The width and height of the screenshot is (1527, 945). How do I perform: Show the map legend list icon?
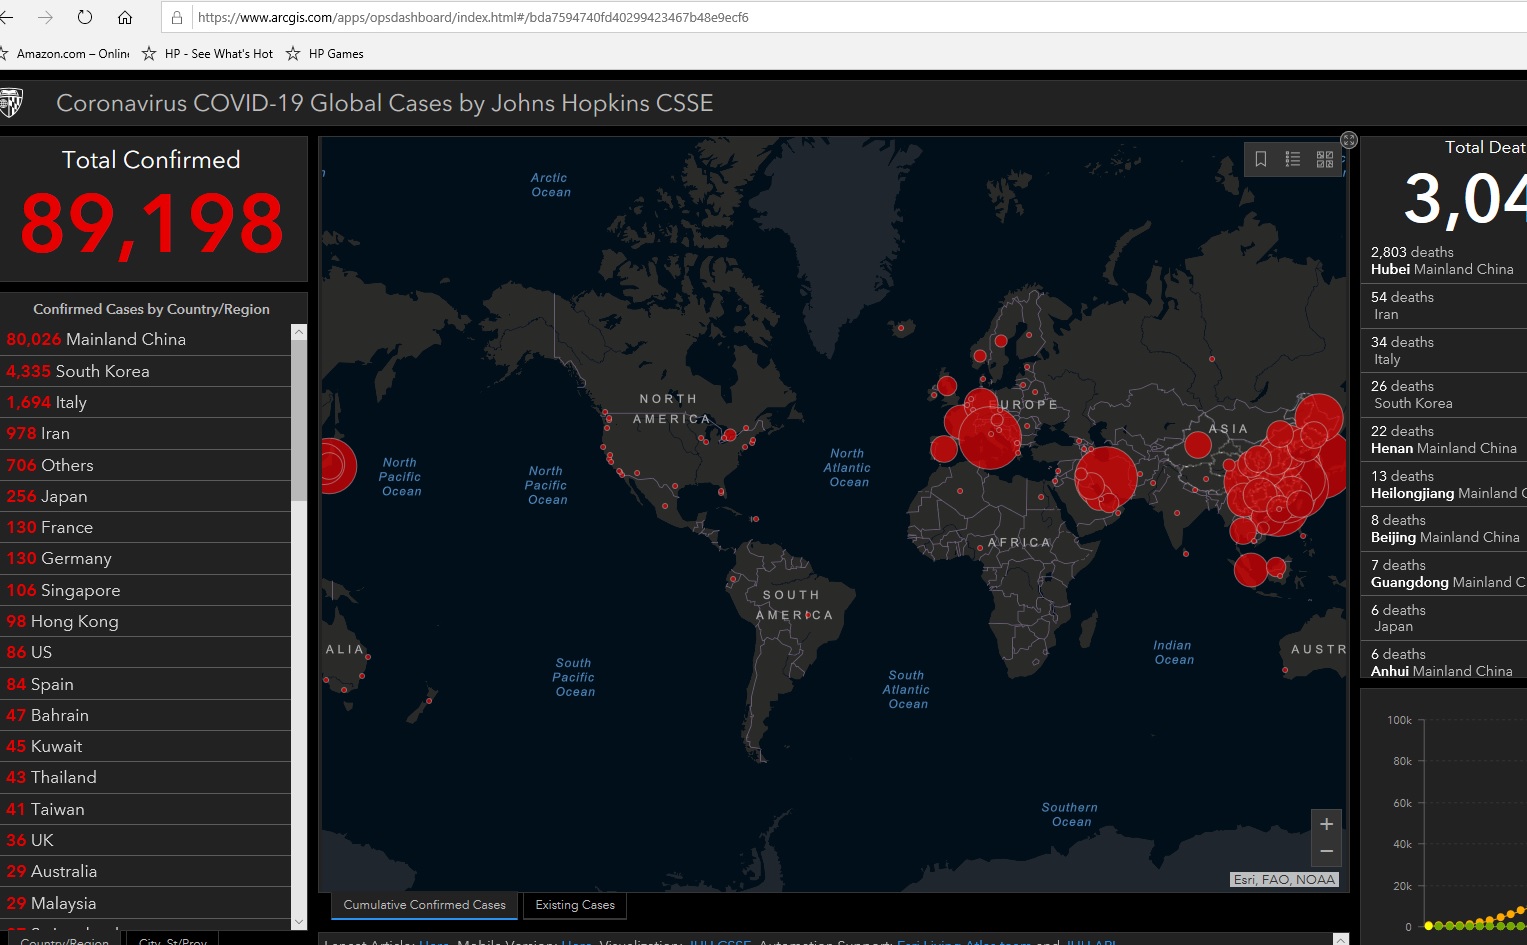1293,159
